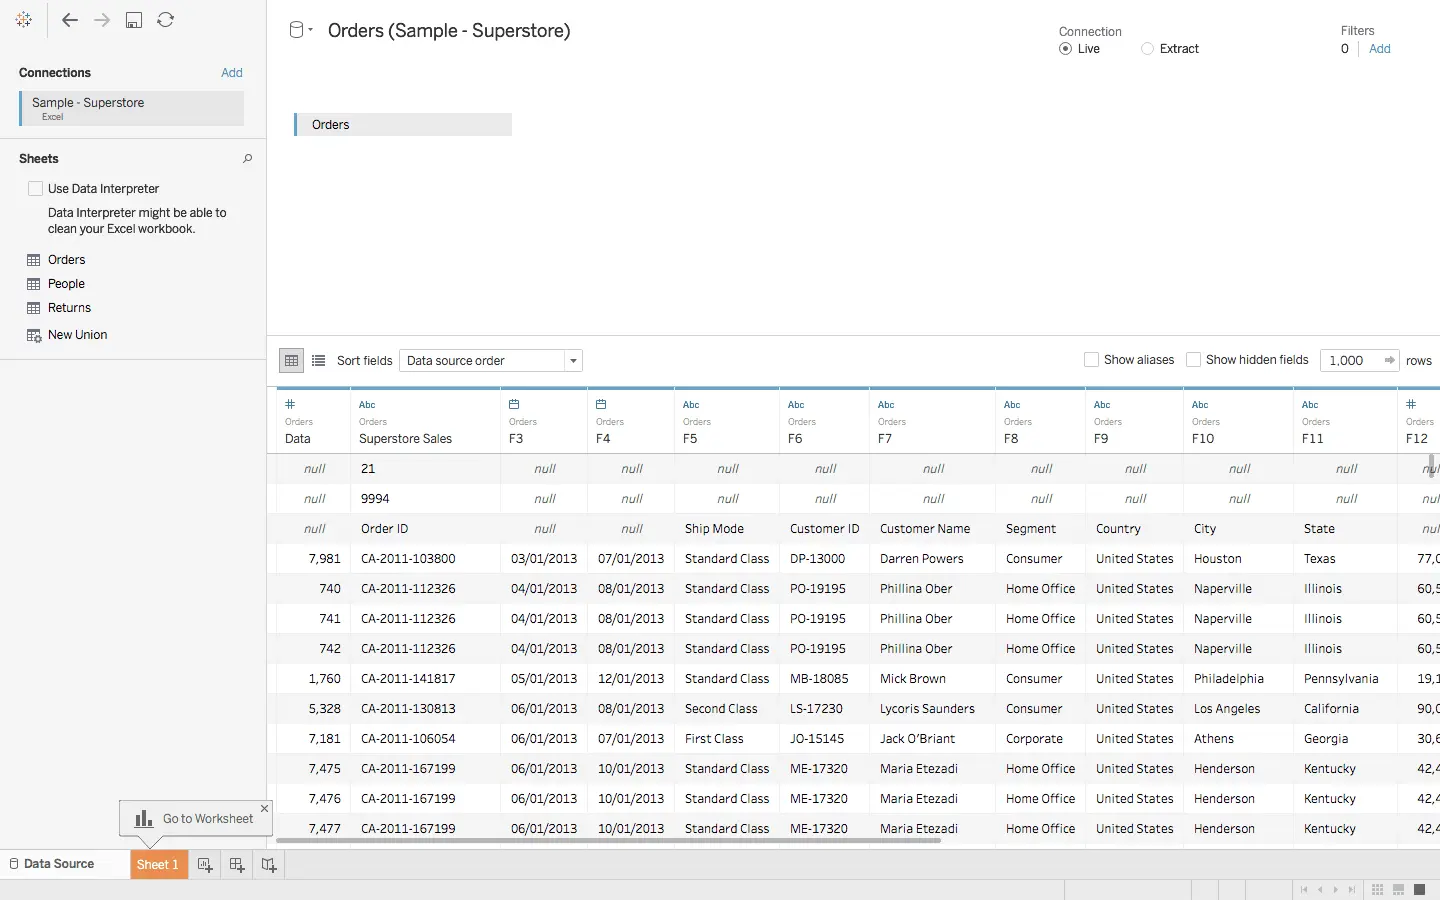The image size is (1440, 900).
Task: Open the Tableau logo start page
Action: tap(24, 20)
